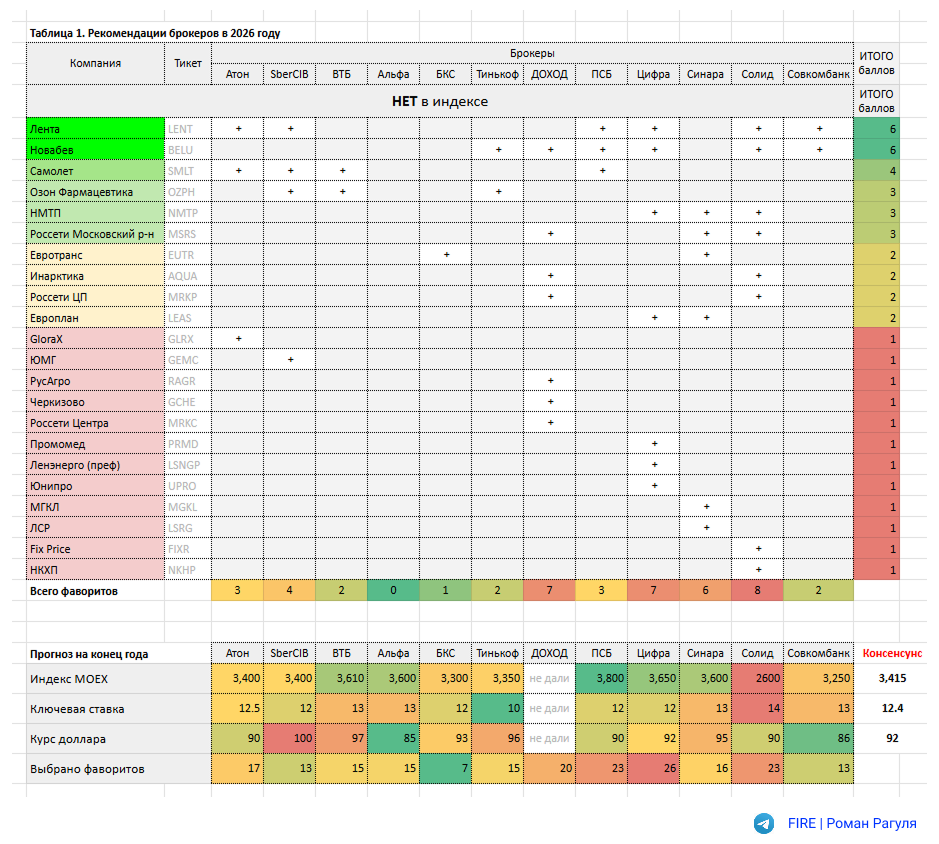Click the 'Индекс МОЕХ' row label

pyautogui.click(x=119, y=679)
